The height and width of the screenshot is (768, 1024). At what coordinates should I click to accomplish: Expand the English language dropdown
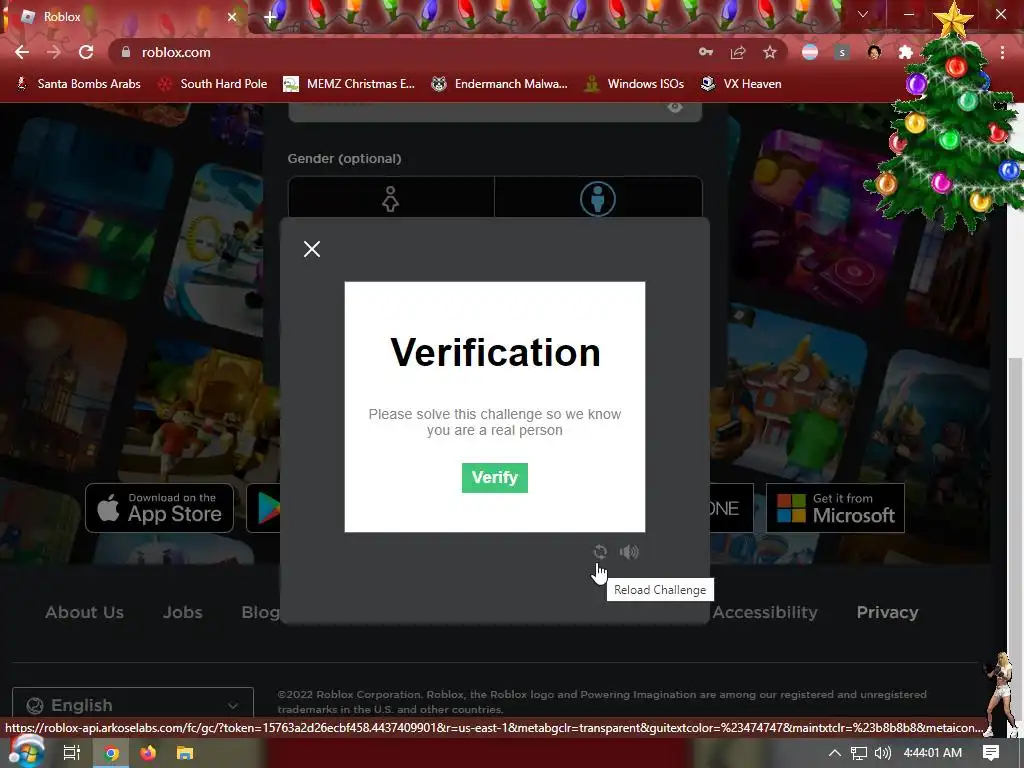tap(133, 704)
